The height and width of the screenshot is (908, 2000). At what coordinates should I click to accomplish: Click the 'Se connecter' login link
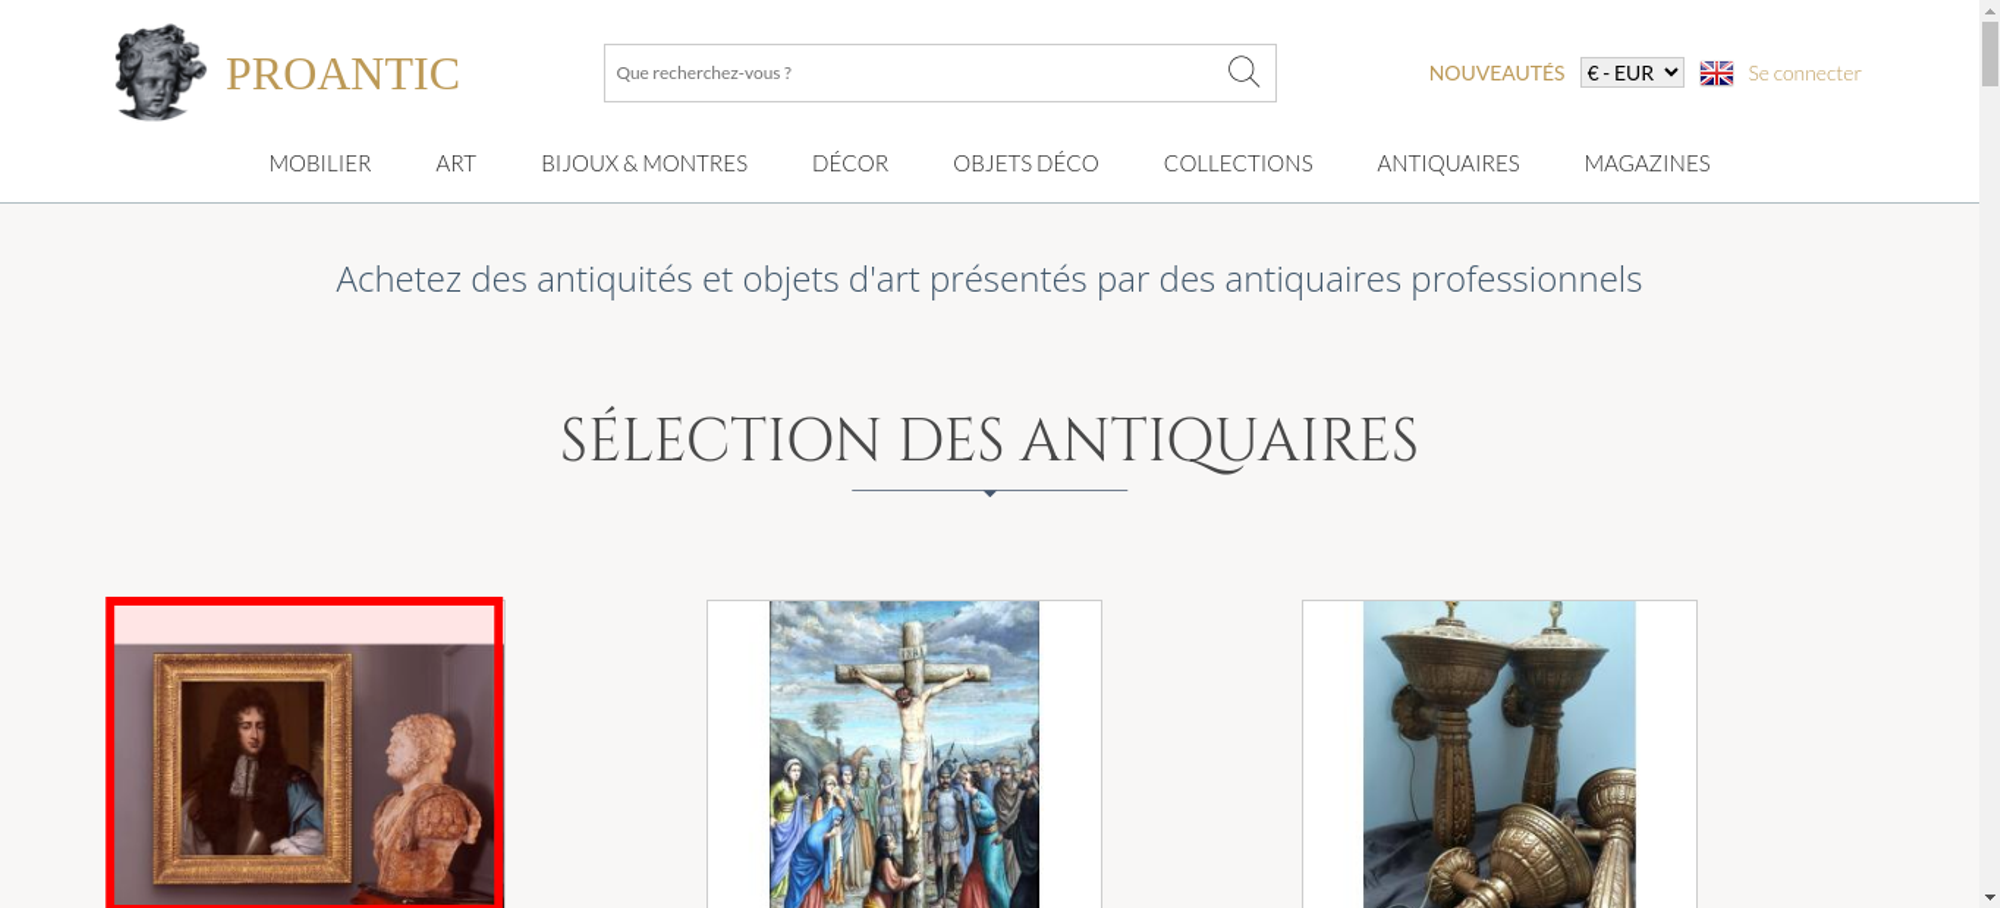pyautogui.click(x=1804, y=73)
